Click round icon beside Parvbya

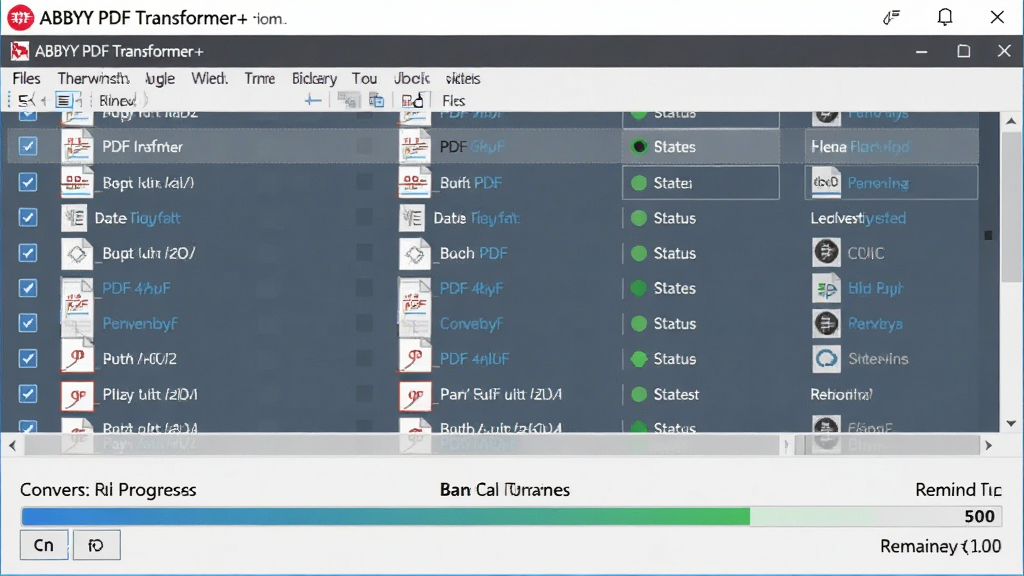[826, 323]
